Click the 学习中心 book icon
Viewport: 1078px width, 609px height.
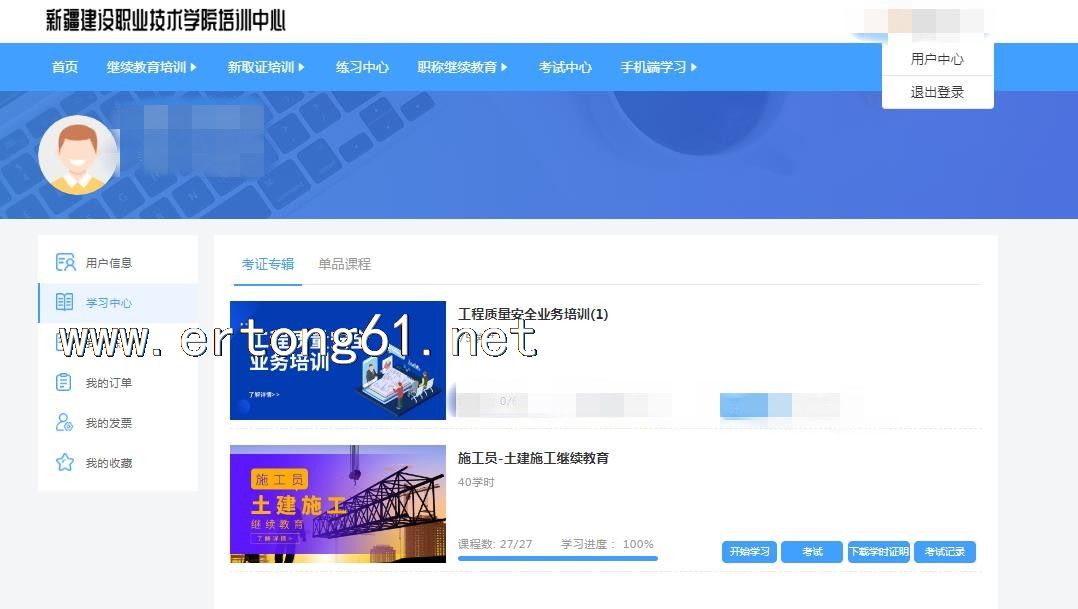pos(65,303)
